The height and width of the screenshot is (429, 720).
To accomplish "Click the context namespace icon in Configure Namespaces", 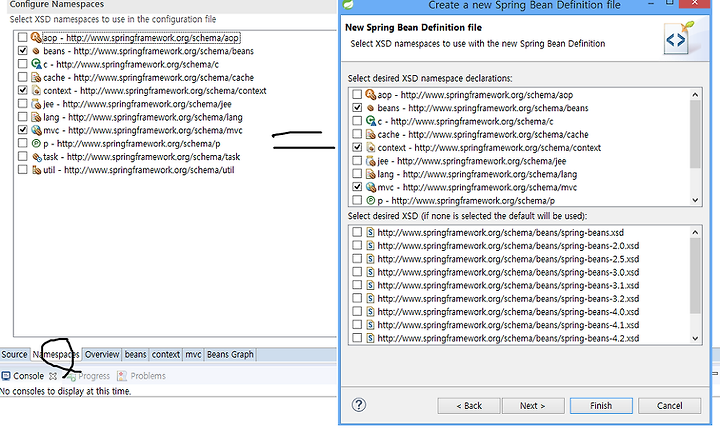I will 36,90.
